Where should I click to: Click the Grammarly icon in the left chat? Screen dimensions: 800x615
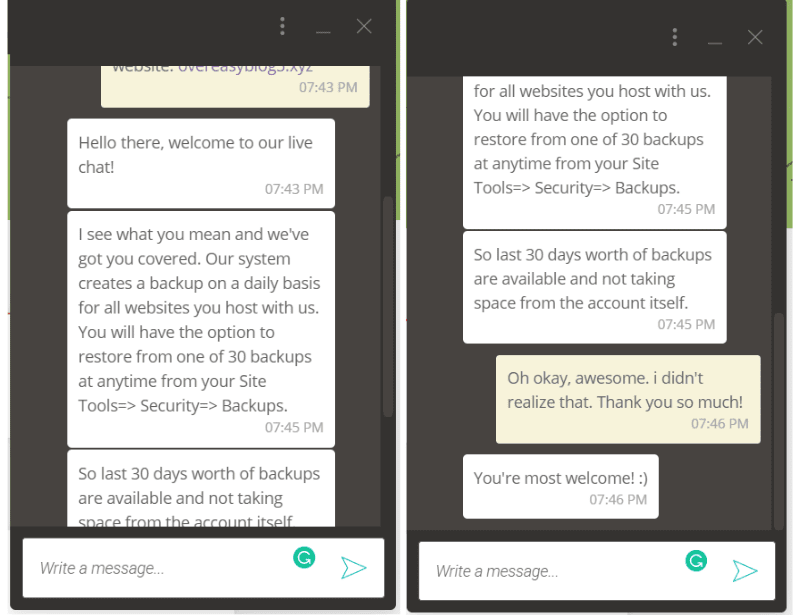[x=304, y=558]
